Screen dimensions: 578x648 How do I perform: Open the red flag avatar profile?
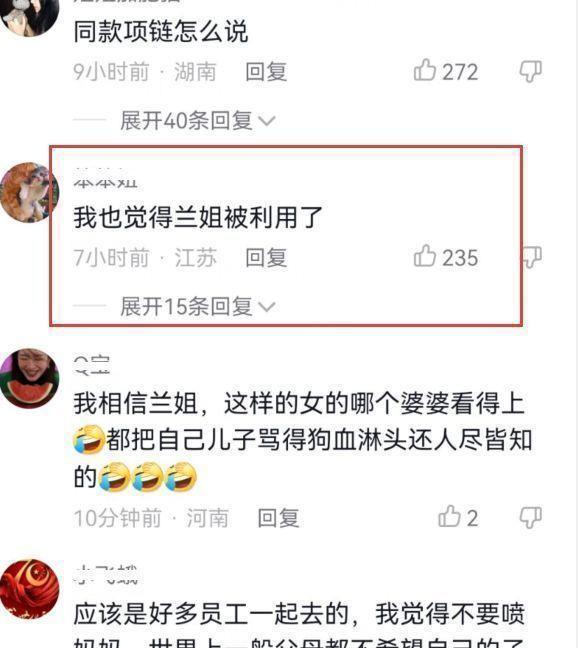29,589
